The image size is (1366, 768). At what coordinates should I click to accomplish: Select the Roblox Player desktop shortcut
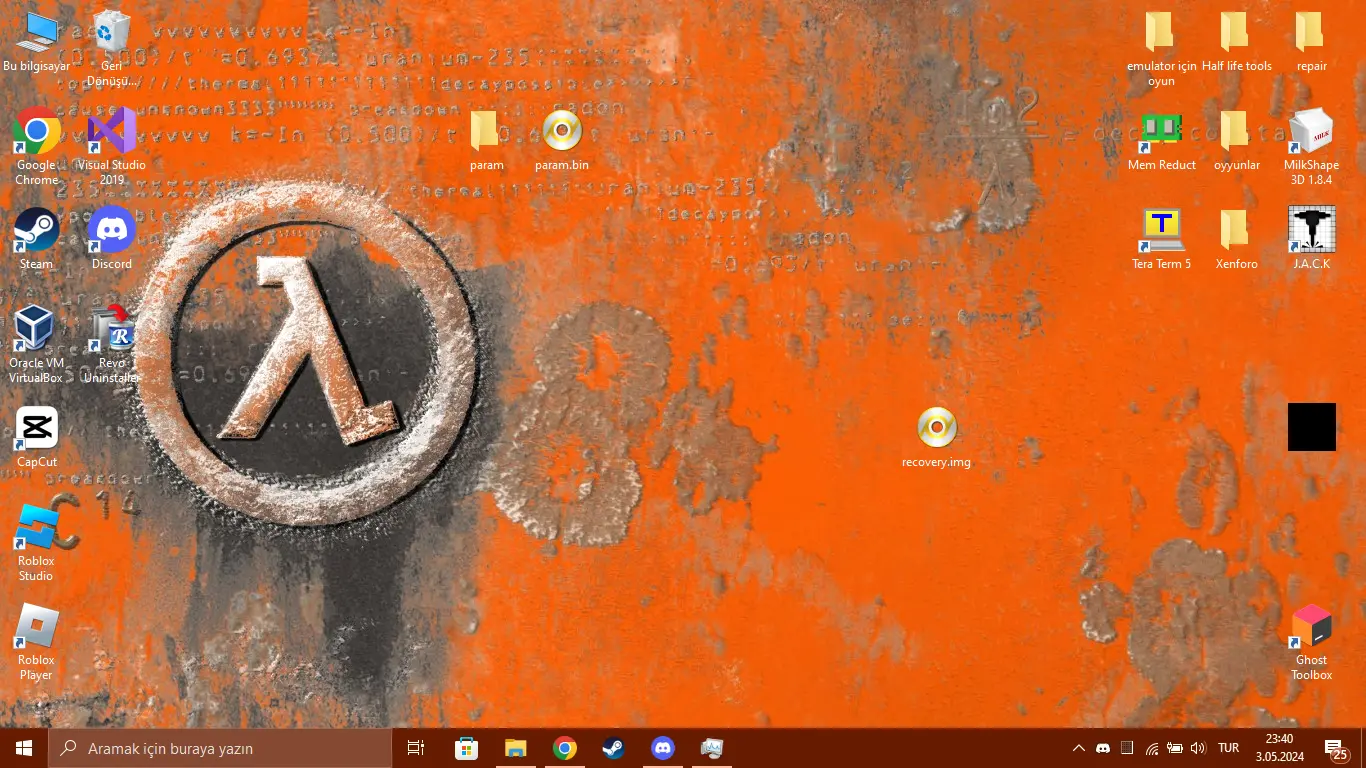[37, 642]
